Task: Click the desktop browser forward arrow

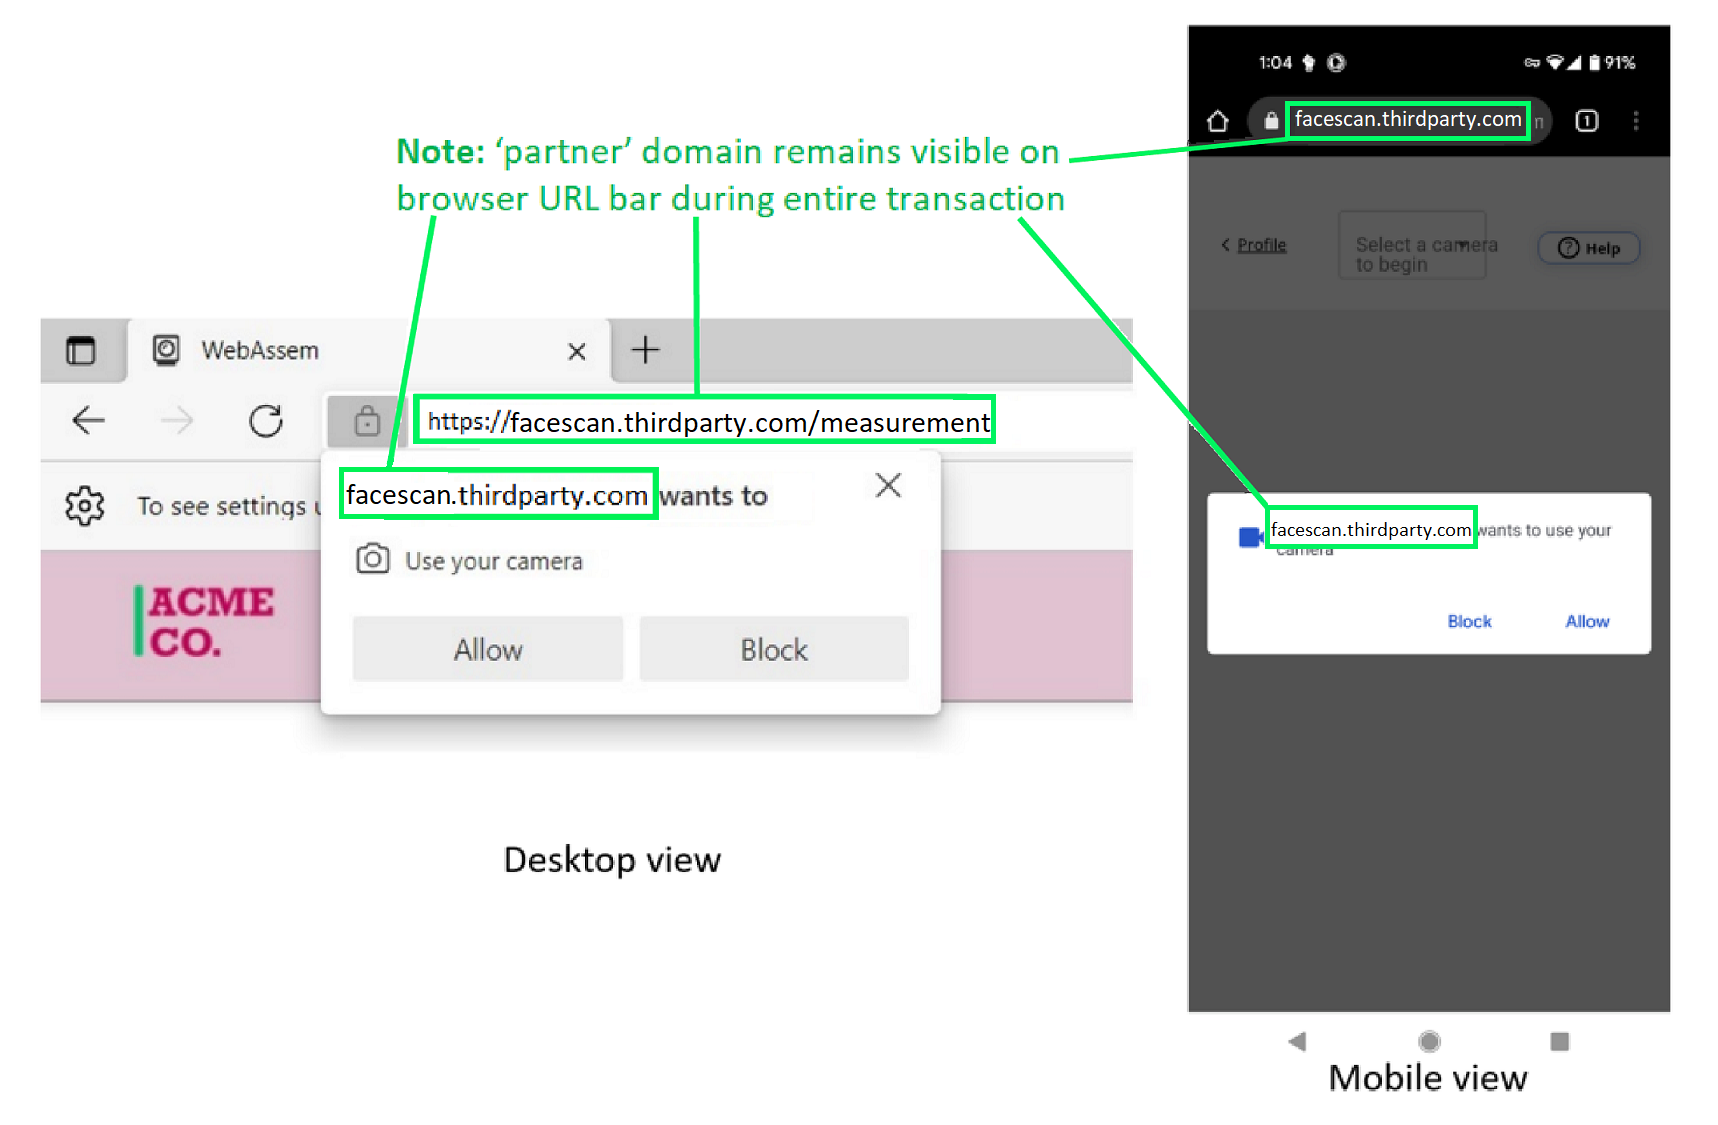Action: [177, 420]
